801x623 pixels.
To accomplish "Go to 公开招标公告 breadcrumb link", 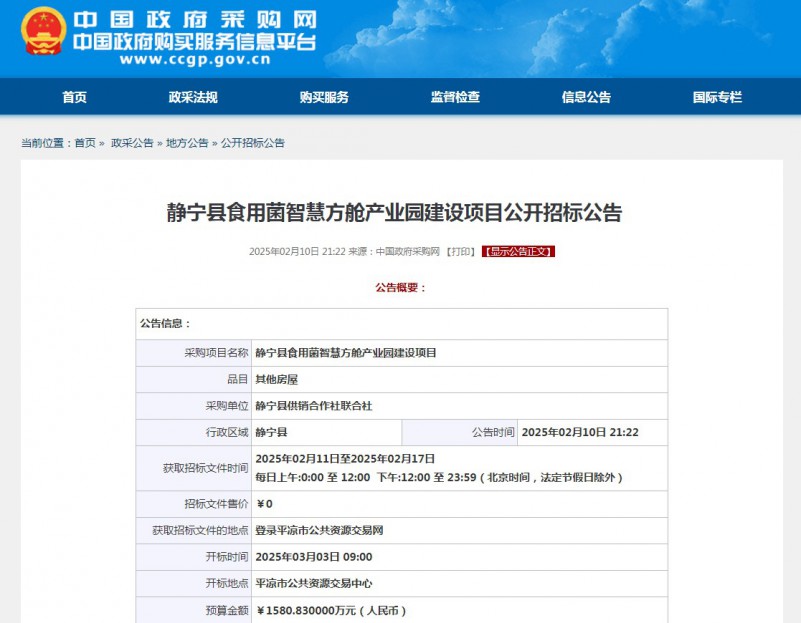I will [252, 143].
